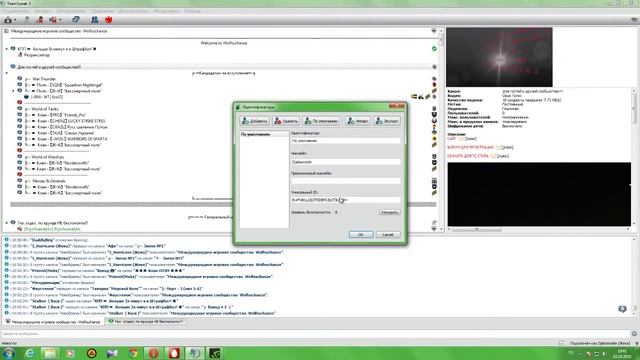Select the World of Warships channel row
Image resolution: width=640 pixels, height=360 pixels.
[44, 157]
